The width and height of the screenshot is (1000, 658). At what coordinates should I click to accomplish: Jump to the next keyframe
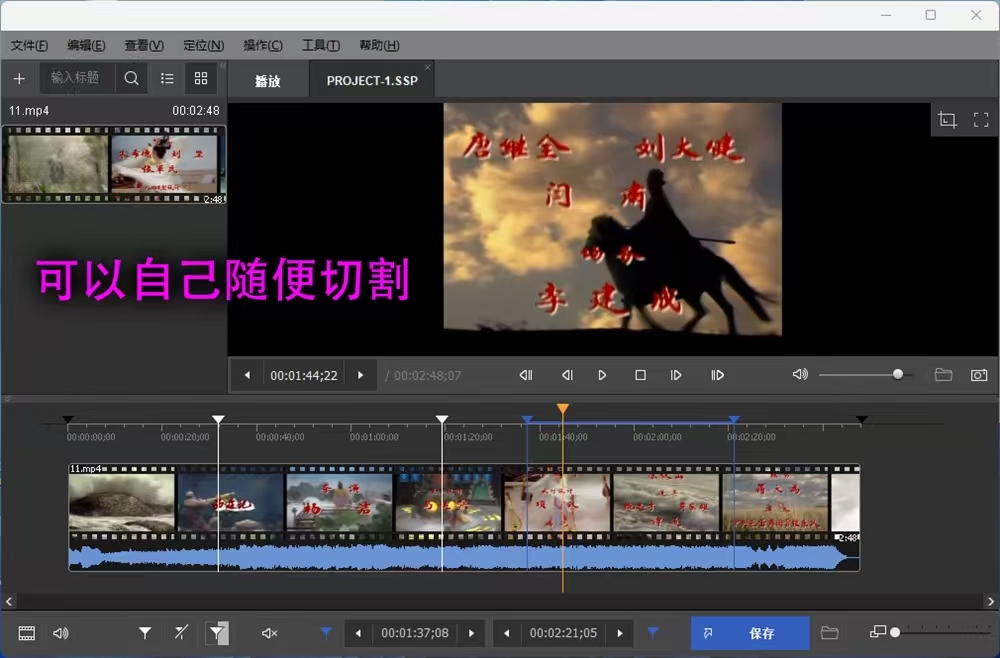717,376
